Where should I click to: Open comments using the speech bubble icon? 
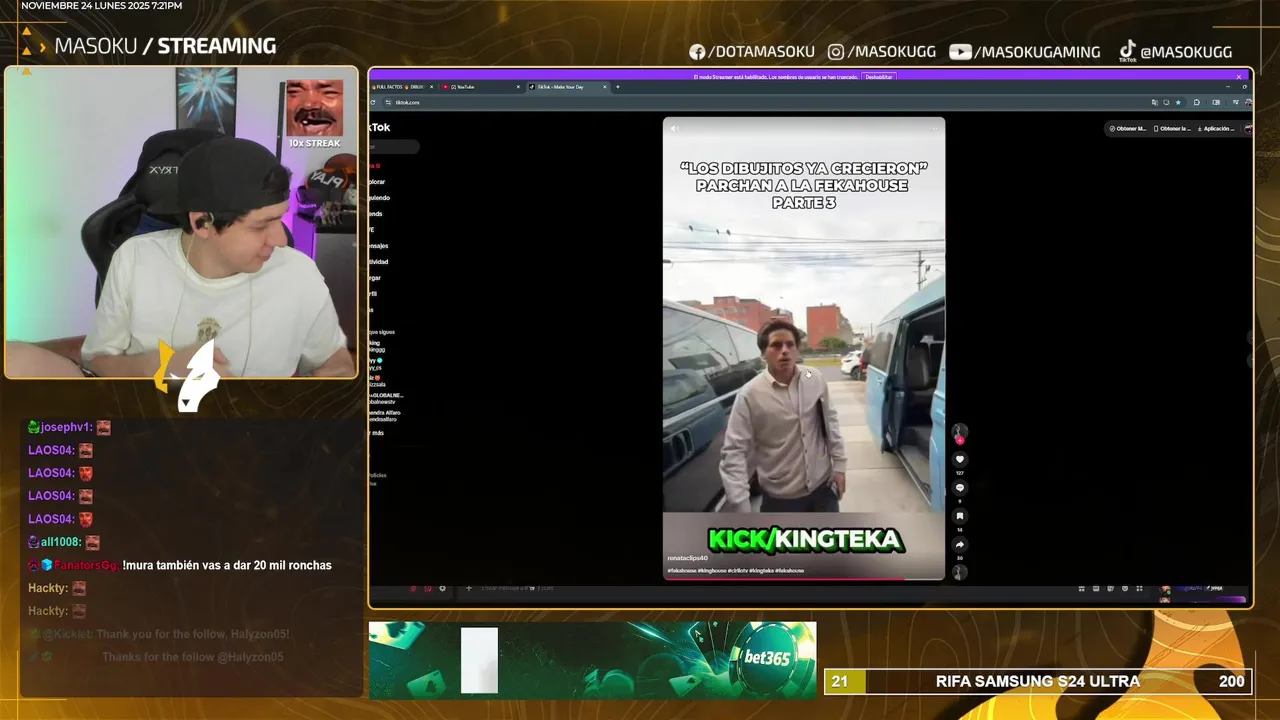[x=960, y=488]
